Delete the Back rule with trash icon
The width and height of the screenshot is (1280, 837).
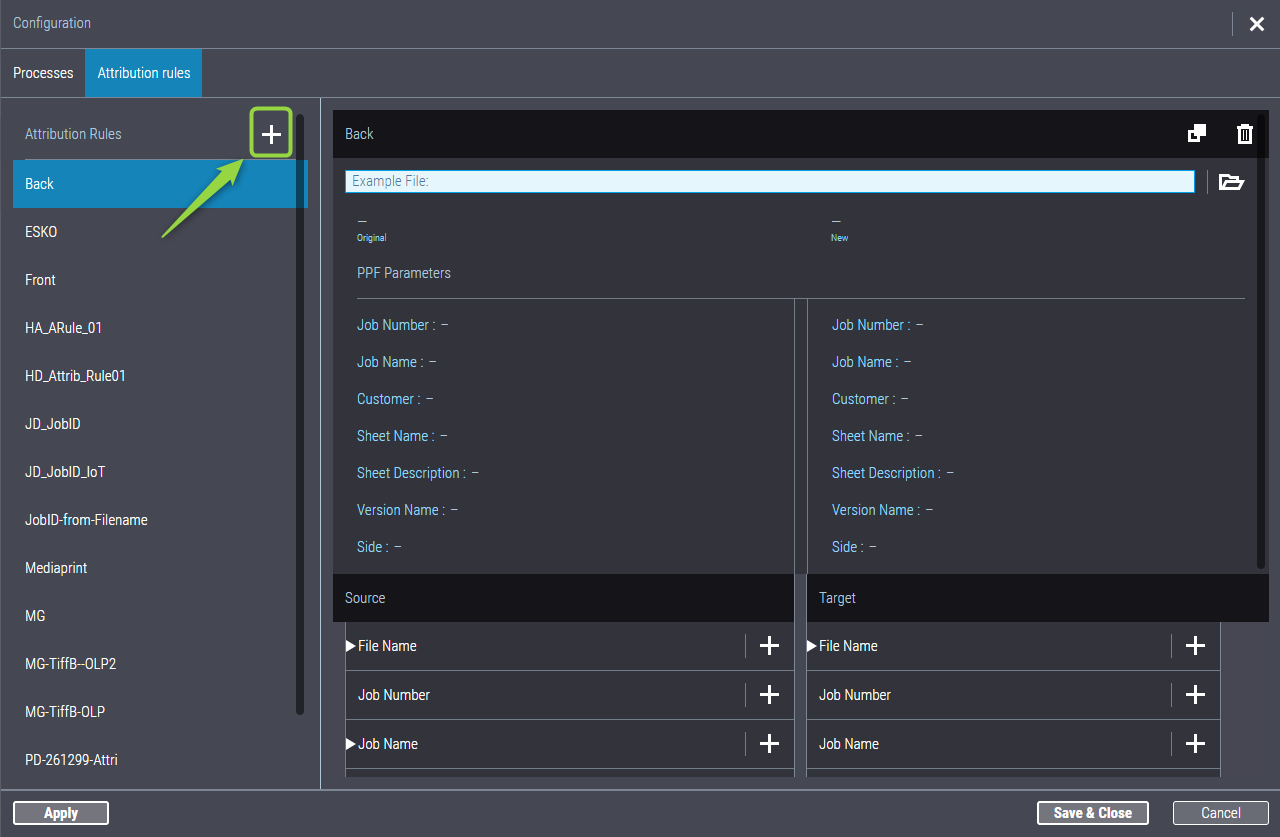tap(1244, 134)
